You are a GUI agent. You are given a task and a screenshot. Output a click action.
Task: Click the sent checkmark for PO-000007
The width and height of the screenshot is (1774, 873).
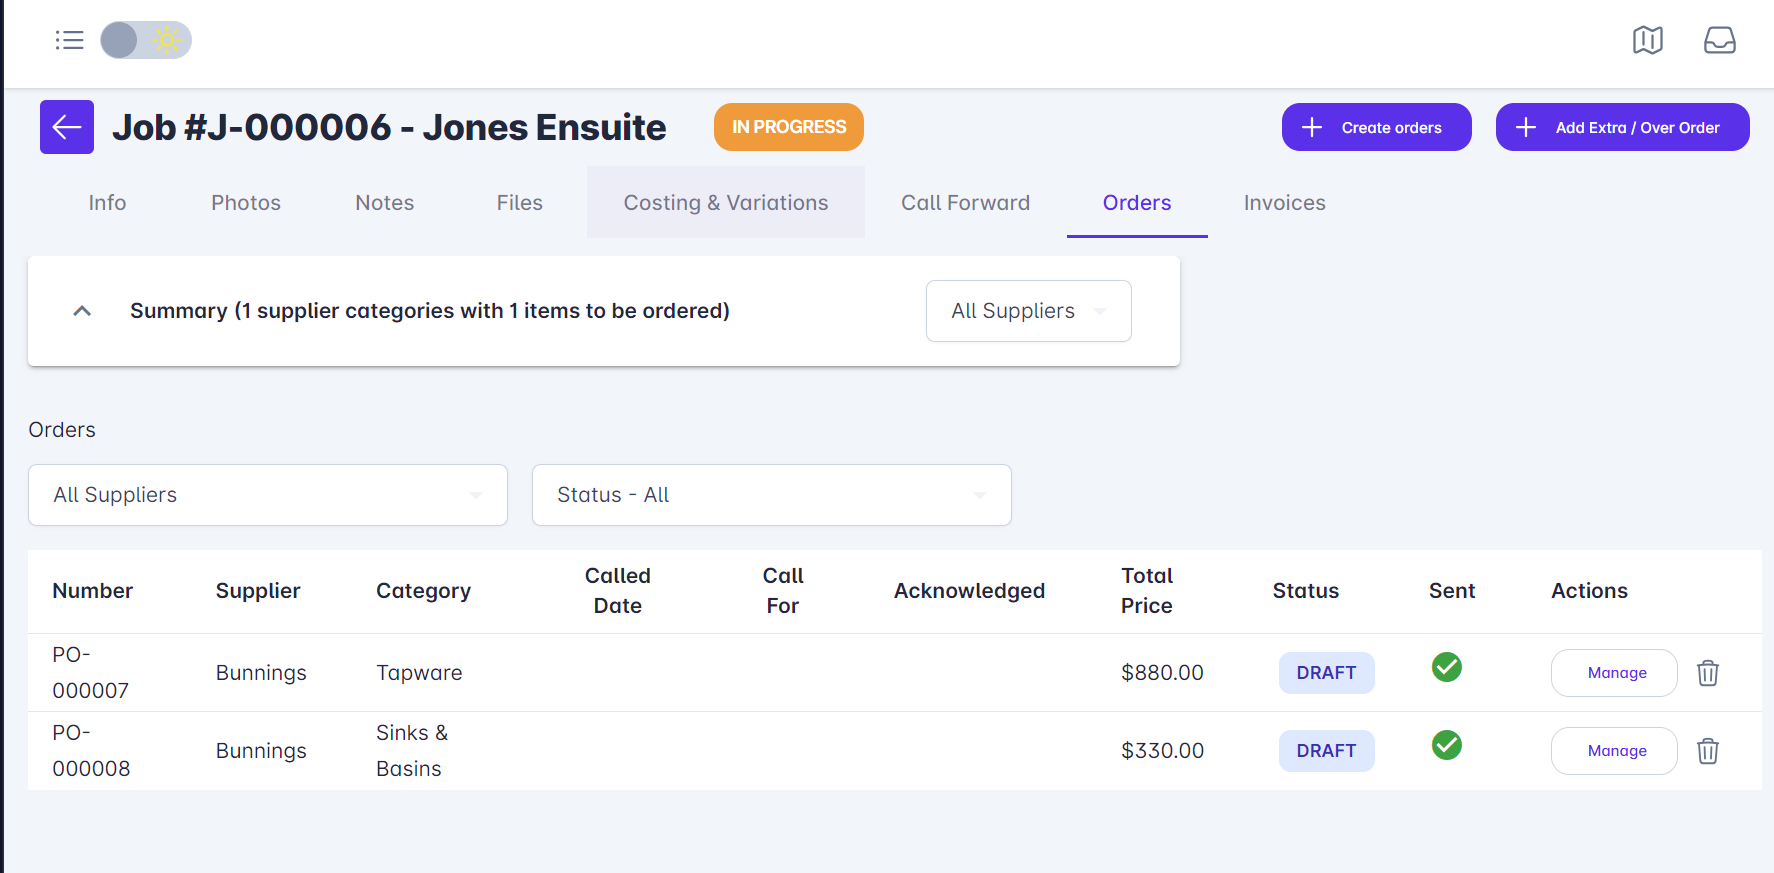[1446, 667]
